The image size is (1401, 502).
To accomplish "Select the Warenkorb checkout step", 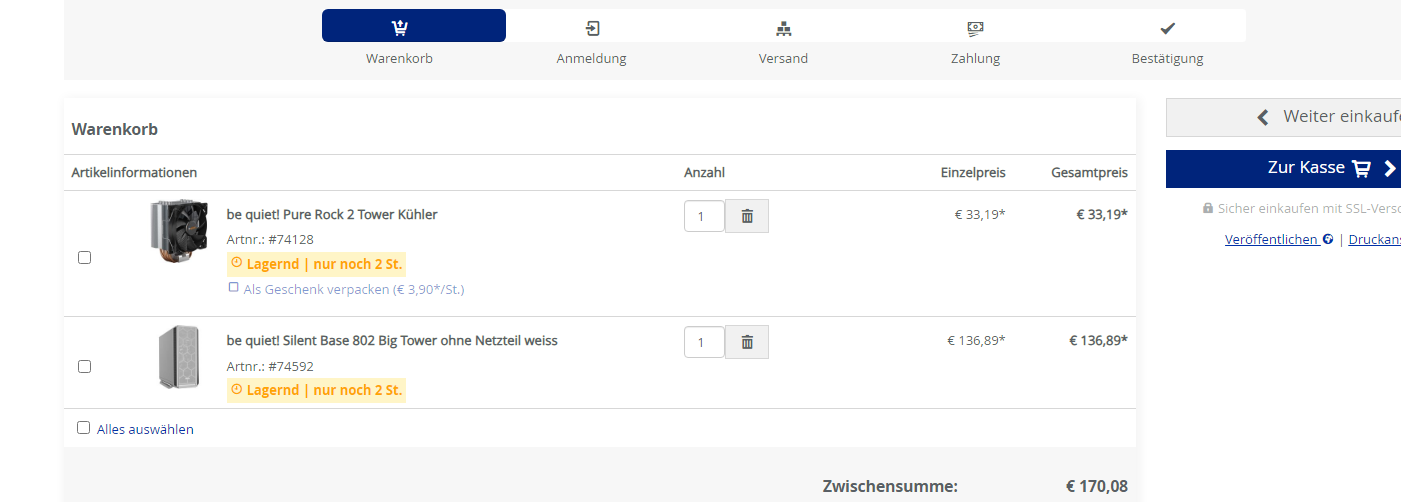I will (413, 26).
